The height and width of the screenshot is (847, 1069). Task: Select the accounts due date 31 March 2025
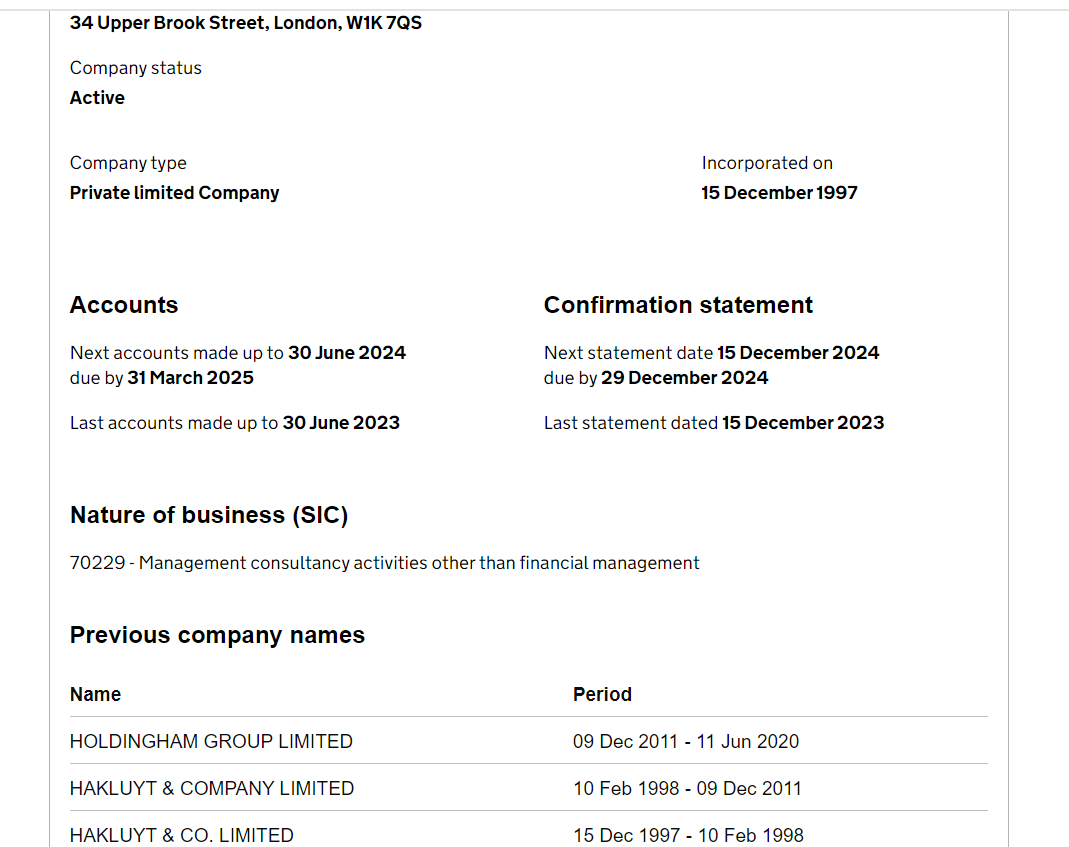190,378
